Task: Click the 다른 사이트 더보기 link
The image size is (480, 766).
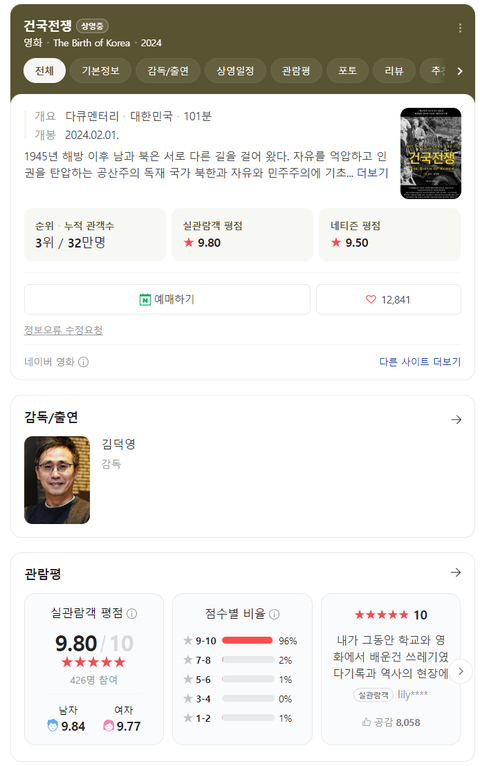Action: tap(420, 362)
